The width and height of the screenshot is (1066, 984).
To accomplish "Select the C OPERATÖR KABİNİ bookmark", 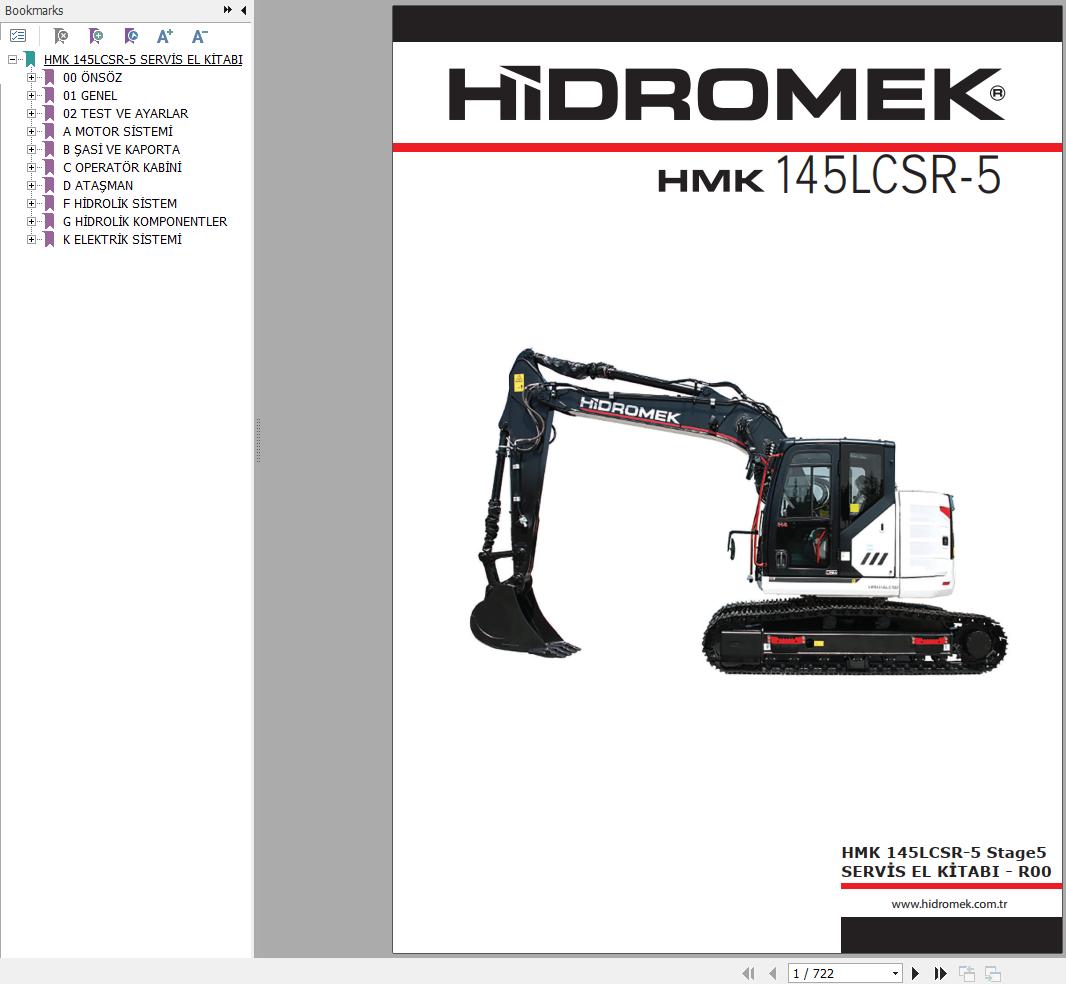I will click(x=122, y=167).
